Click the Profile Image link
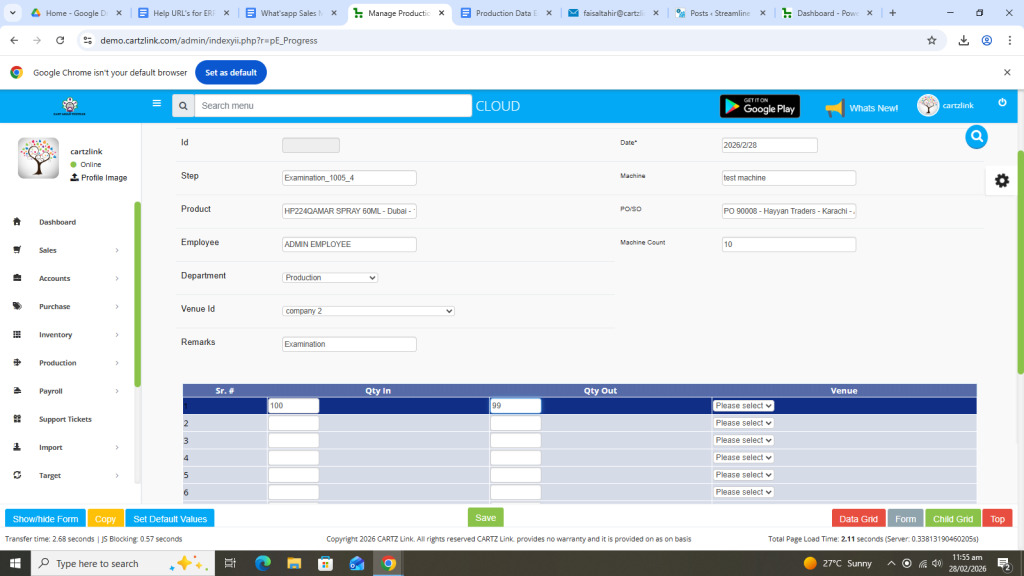The width and height of the screenshot is (1024, 576). tap(98, 177)
